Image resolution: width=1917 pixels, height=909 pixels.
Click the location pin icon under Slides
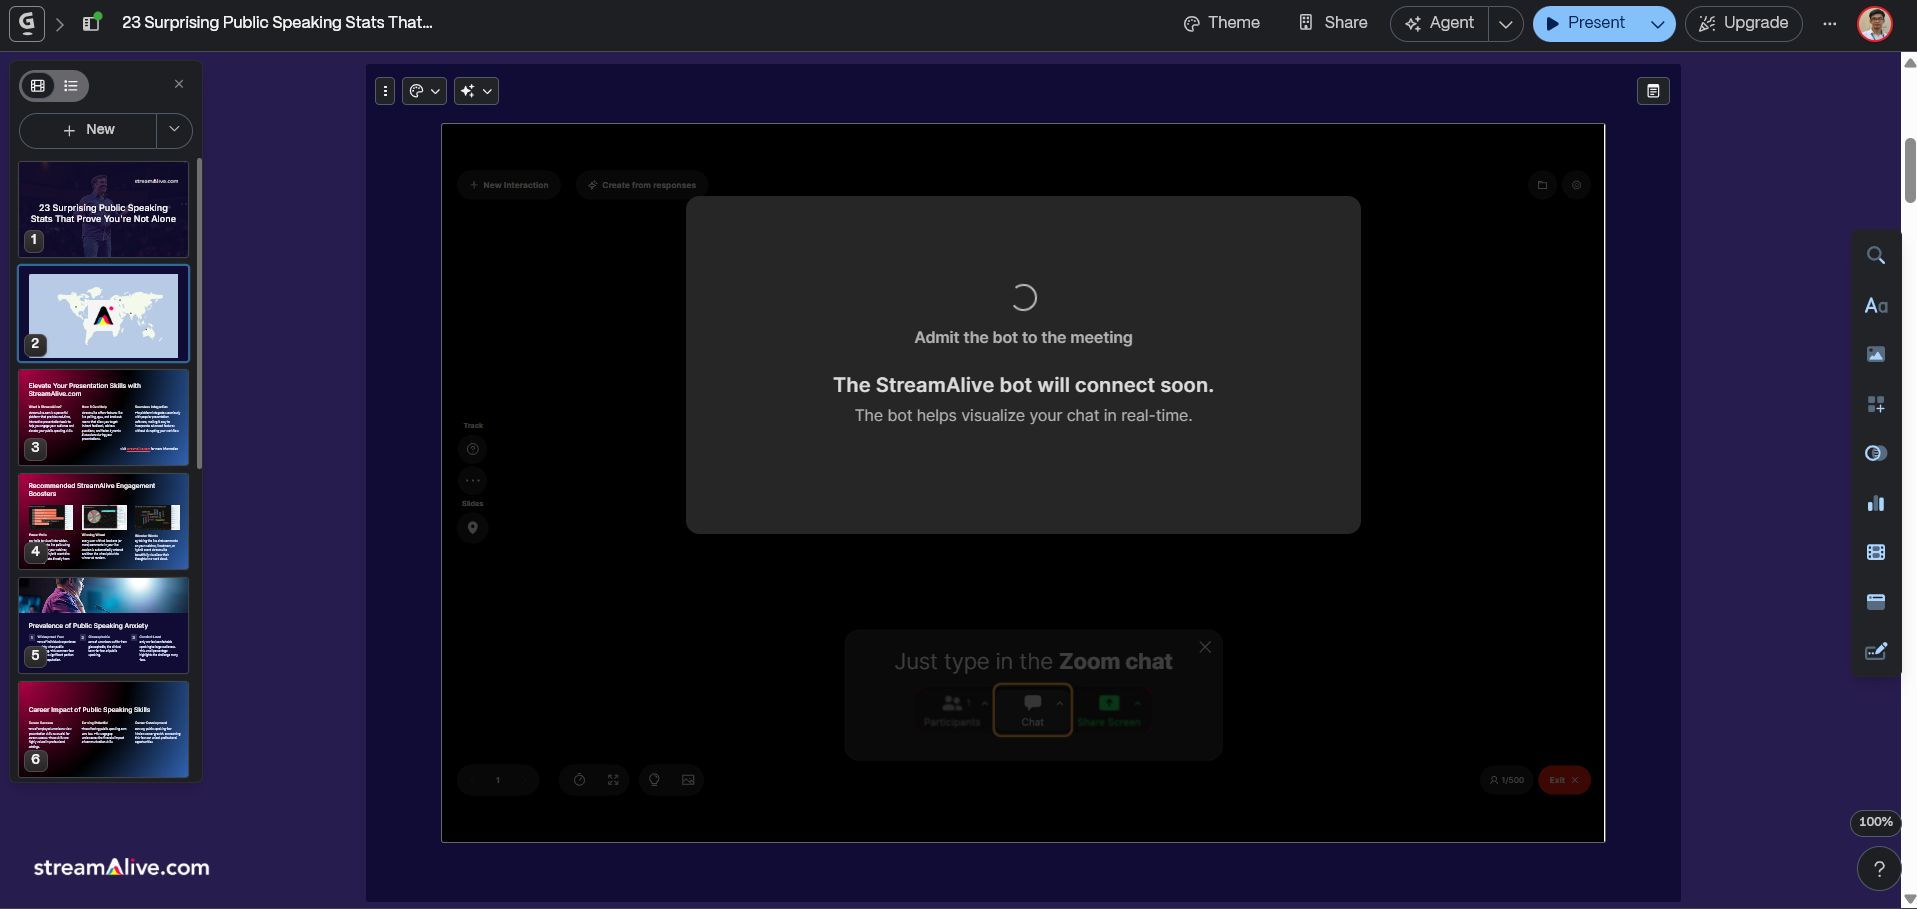473,528
